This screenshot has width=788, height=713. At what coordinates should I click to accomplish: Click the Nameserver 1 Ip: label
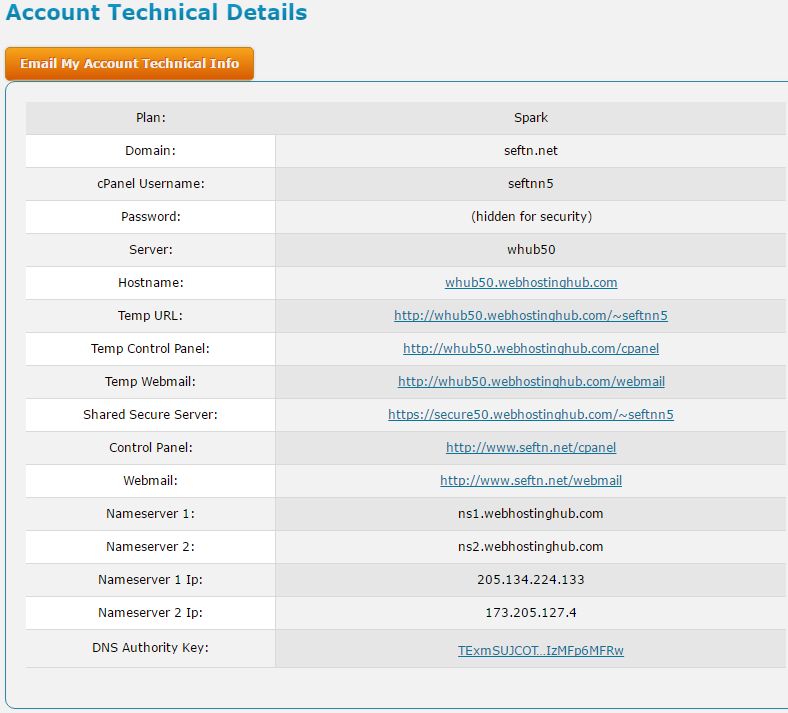coord(150,579)
